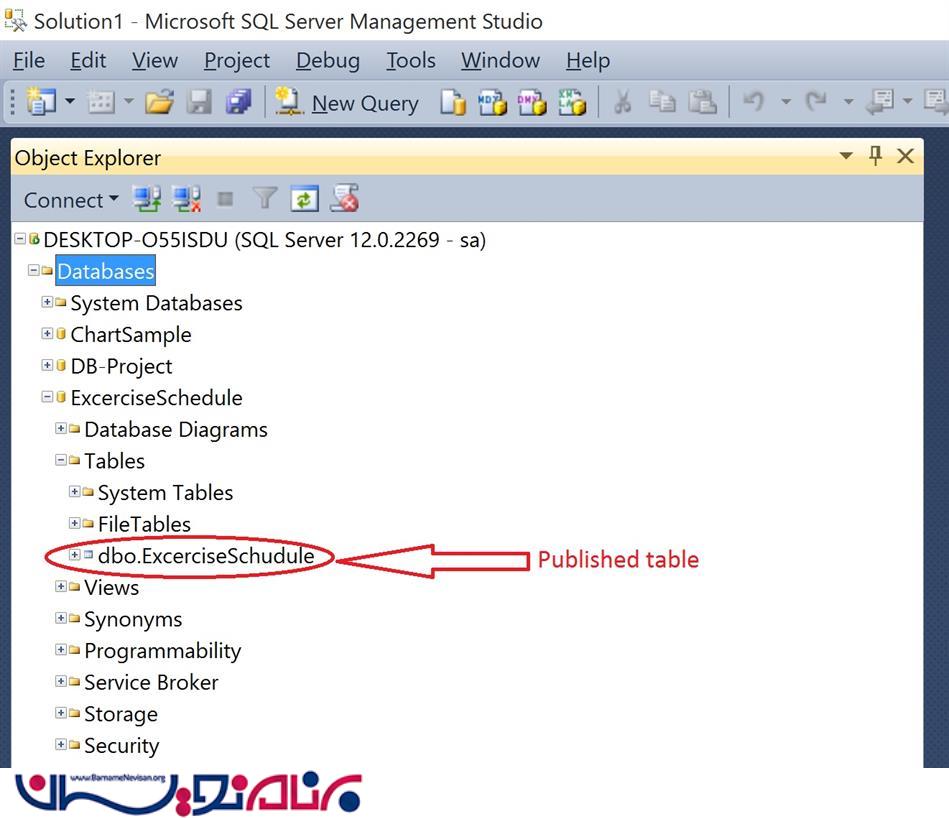Open the Help menu

588,61
